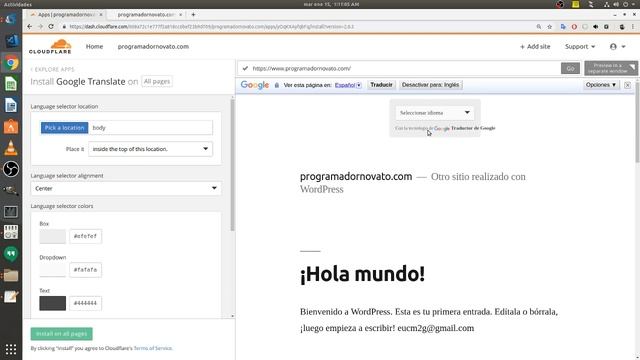The height and width of the screenshot is (360, 640).
Task: Click Add site link
Action: [x=535, y=47]
